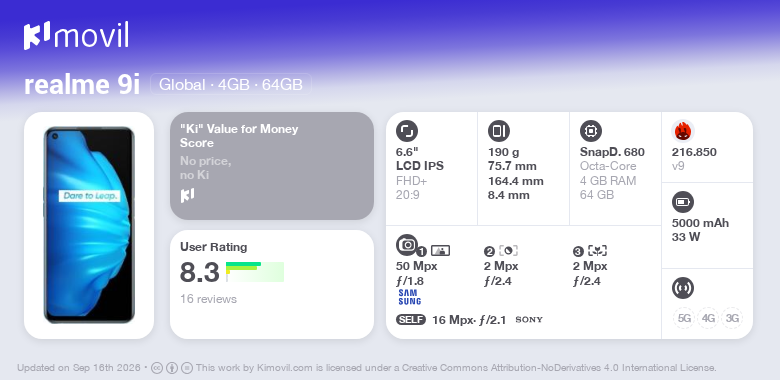Click the realme 9i phone image

pyautogui.click(x=89, y=225)
